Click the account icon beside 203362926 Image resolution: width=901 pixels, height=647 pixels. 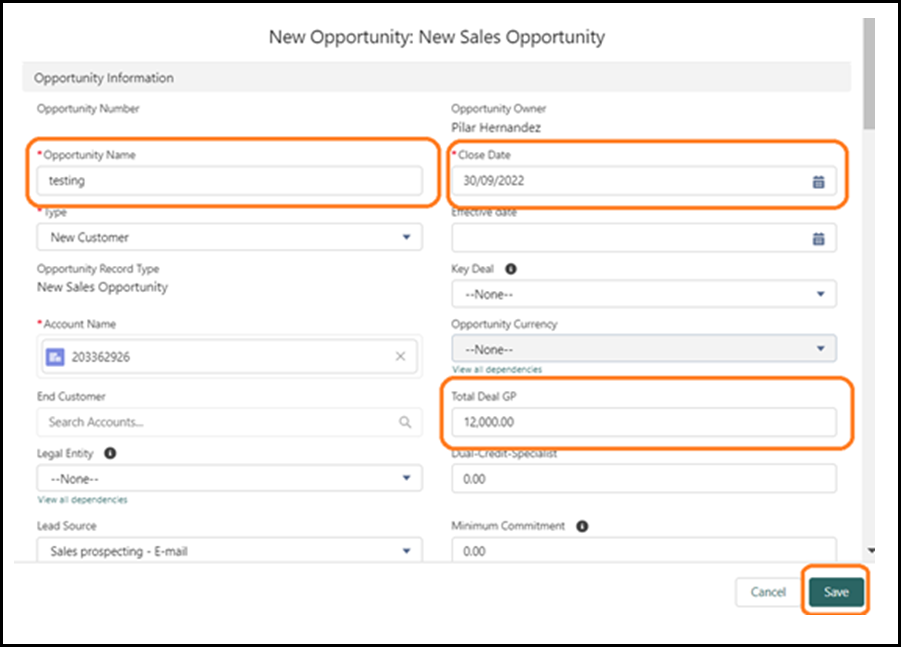tap(55, 357)
